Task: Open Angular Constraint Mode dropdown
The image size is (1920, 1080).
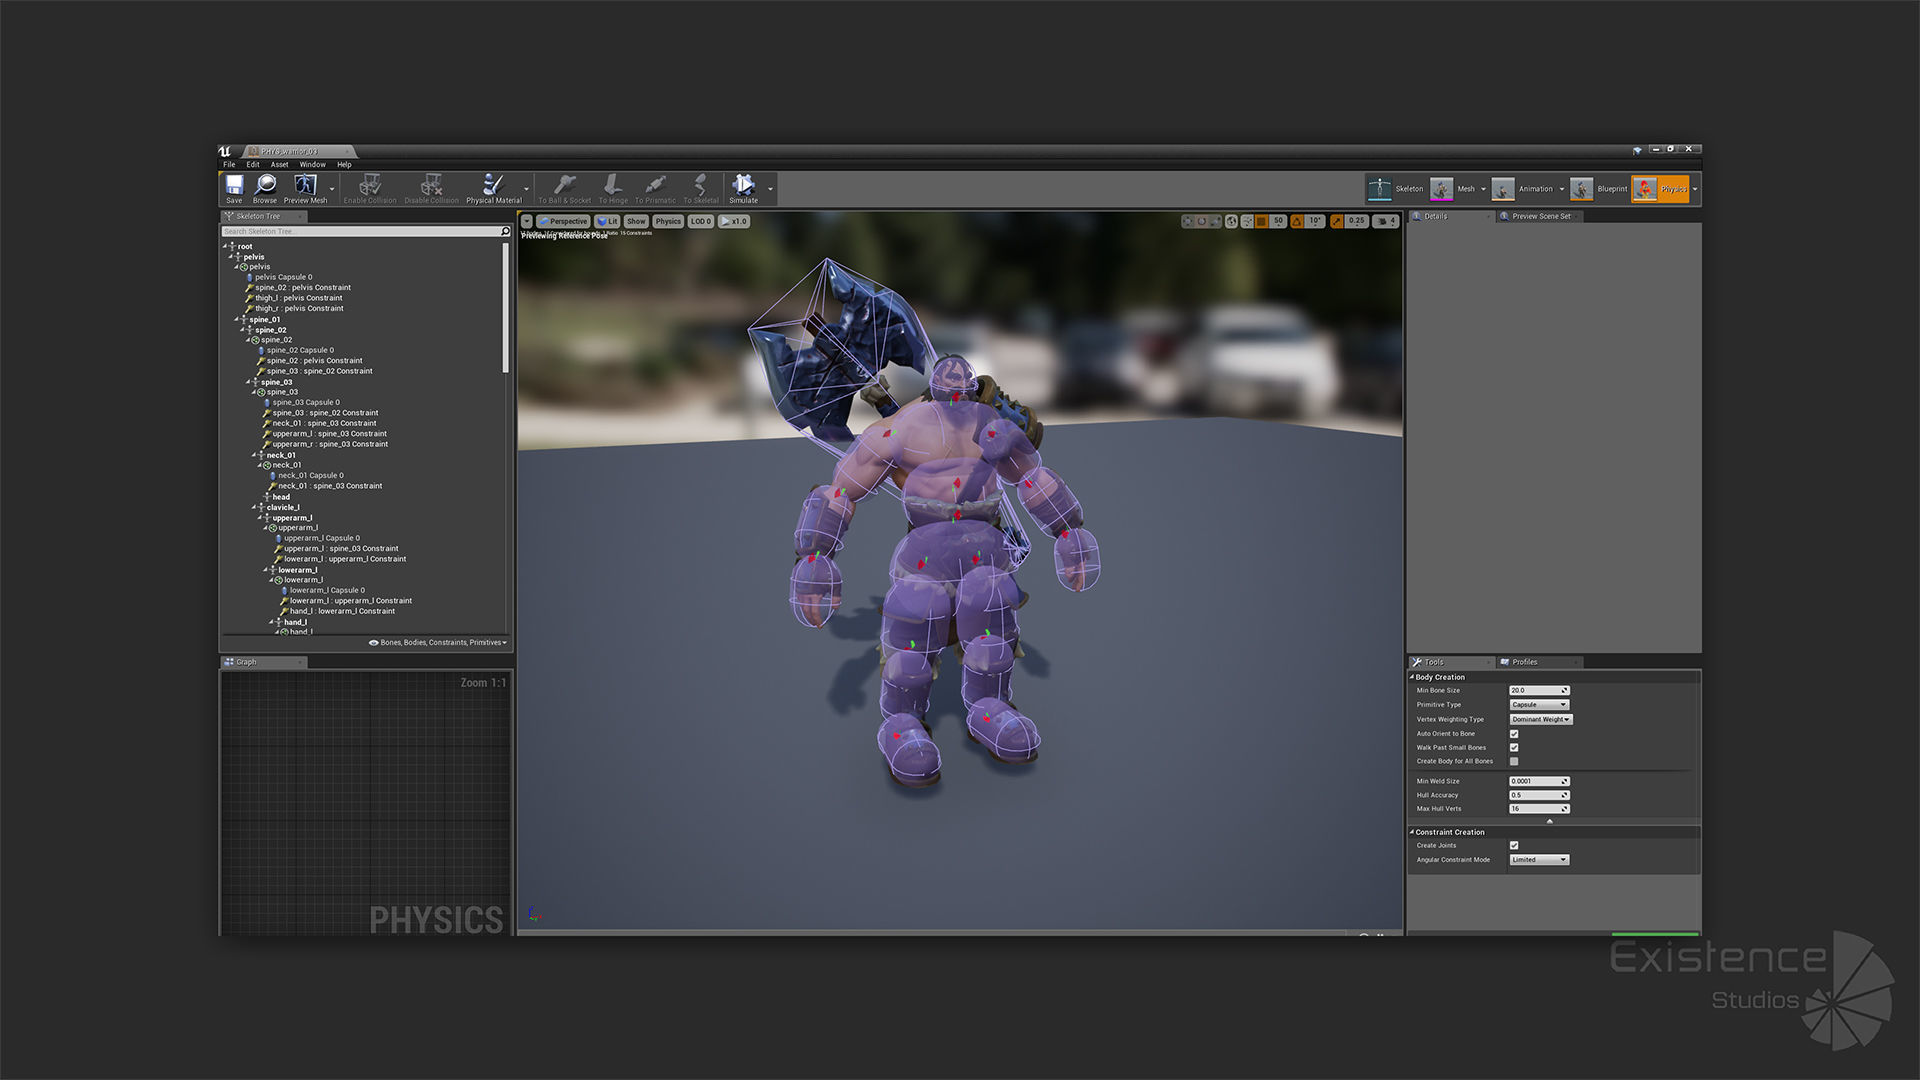Action: tap(1539, 860)
